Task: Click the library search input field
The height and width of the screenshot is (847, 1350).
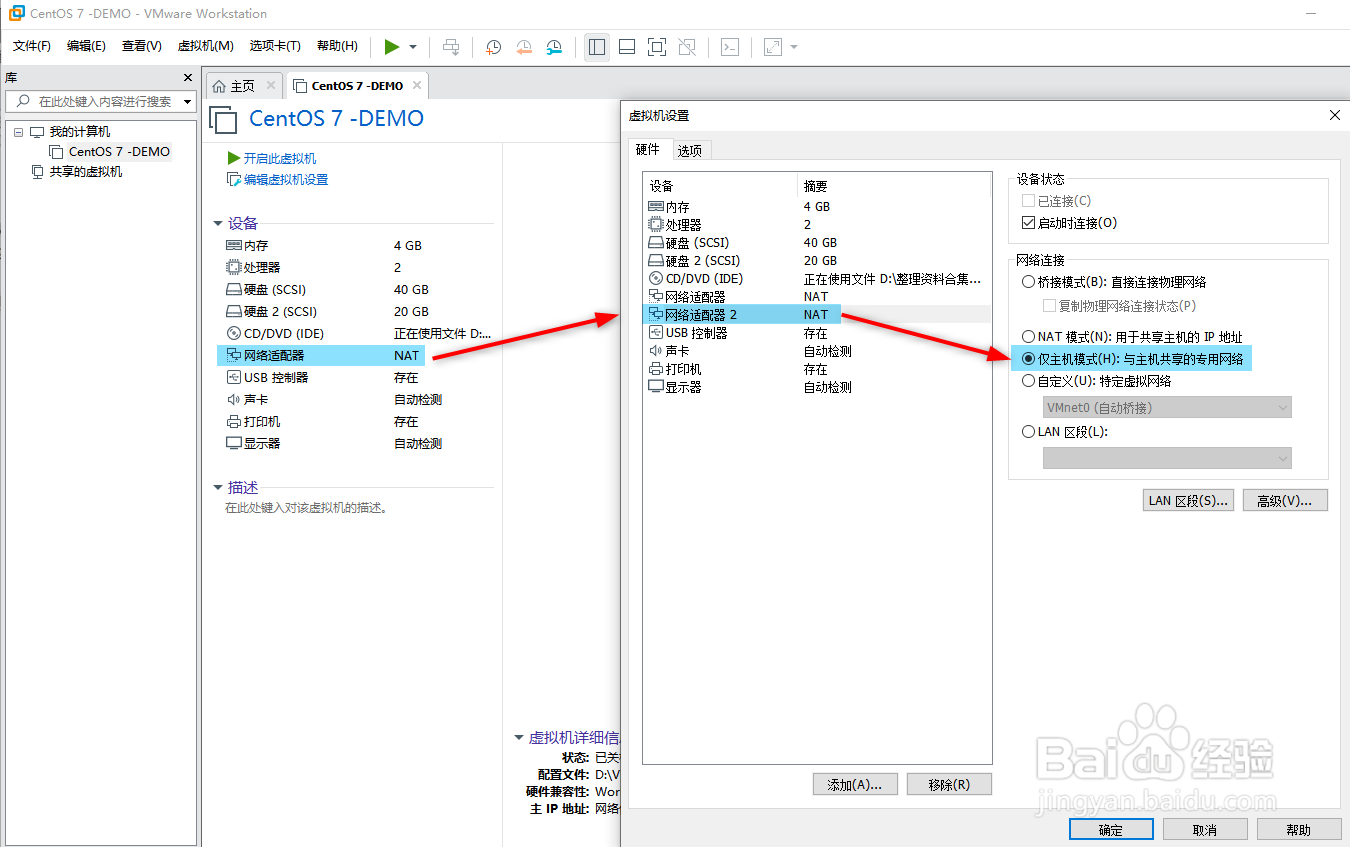Action: [x=100, y=101]
